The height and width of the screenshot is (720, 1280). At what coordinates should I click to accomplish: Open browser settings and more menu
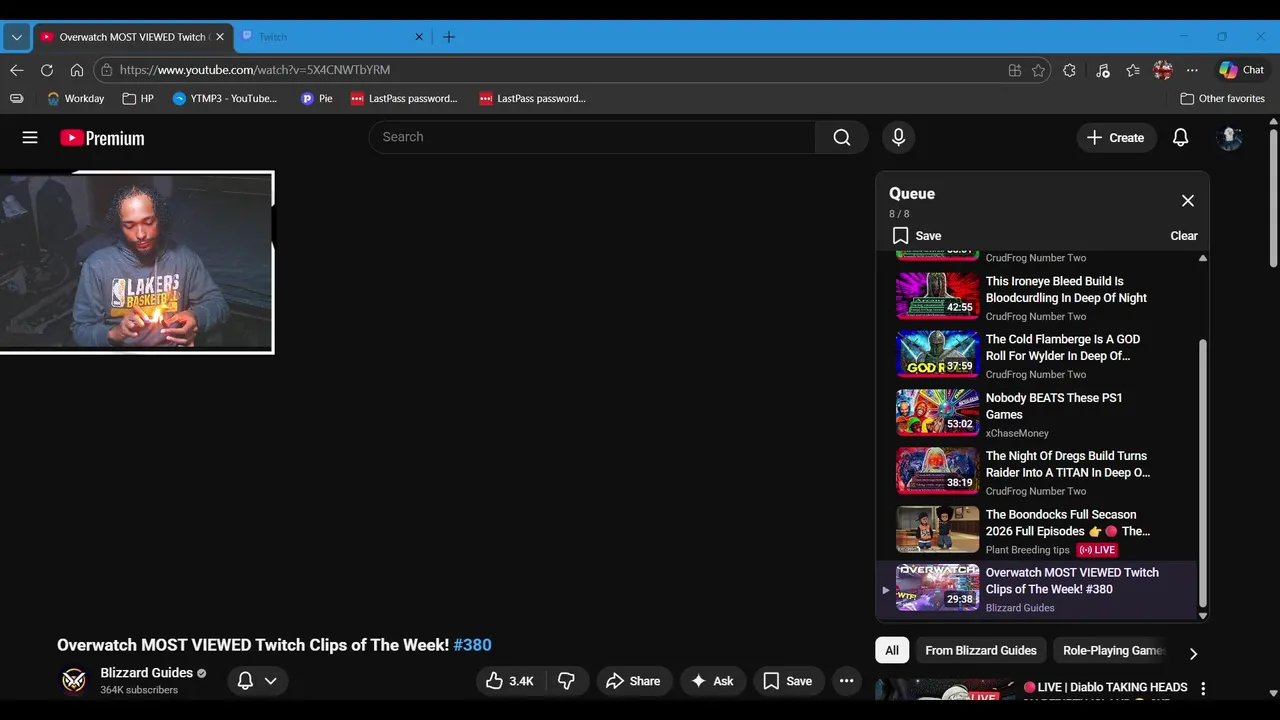1192,70
